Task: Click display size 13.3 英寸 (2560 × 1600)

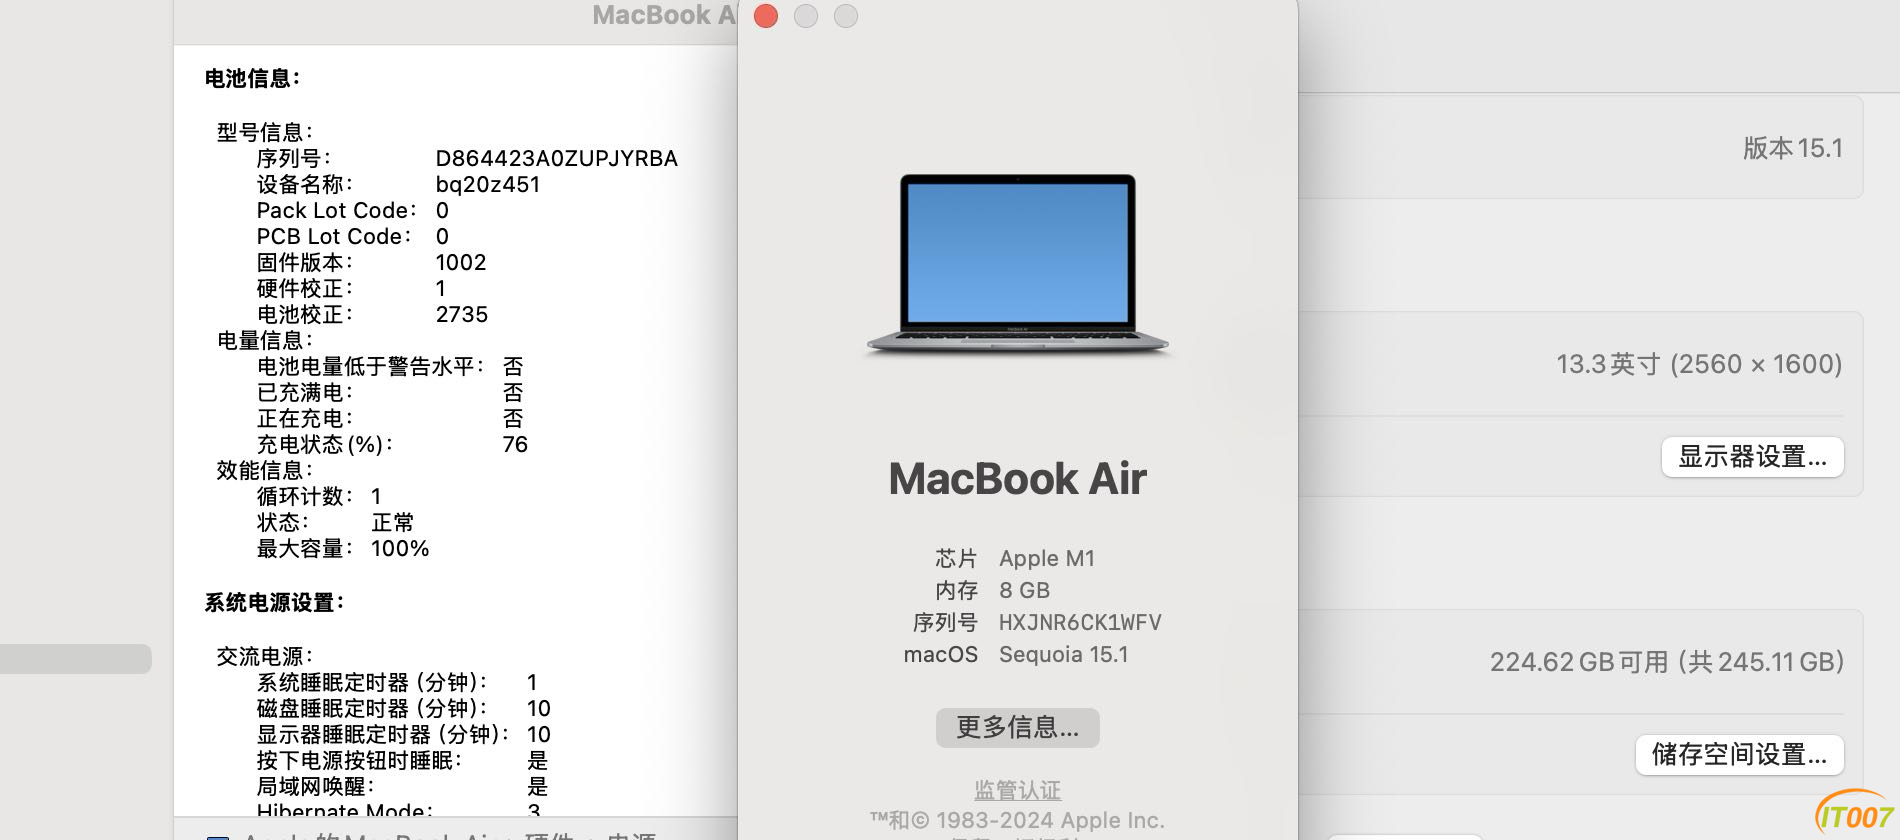Action: pos(1699,364)
